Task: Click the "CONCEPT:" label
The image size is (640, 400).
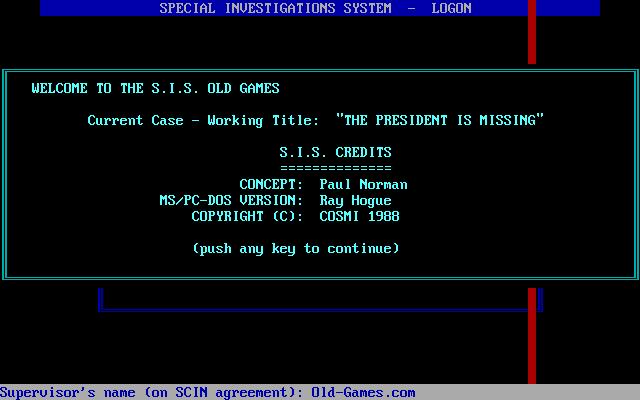Action: click(271, 184)
